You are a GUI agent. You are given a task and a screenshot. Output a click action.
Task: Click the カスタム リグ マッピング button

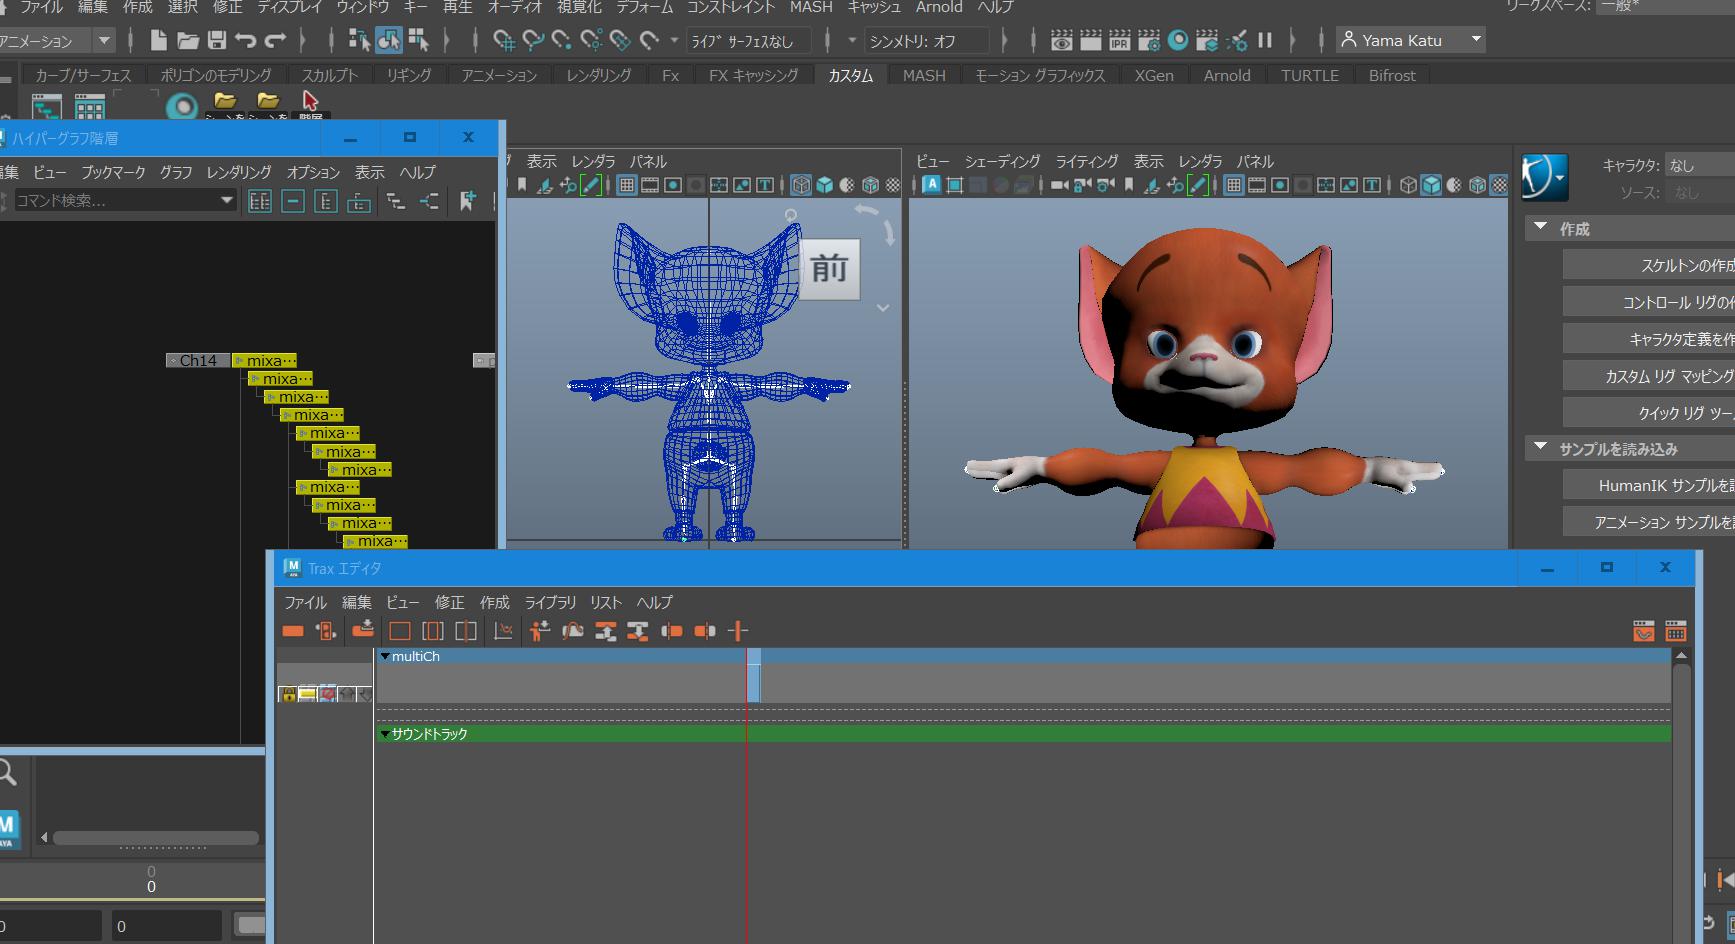[x=1649, y=376]
